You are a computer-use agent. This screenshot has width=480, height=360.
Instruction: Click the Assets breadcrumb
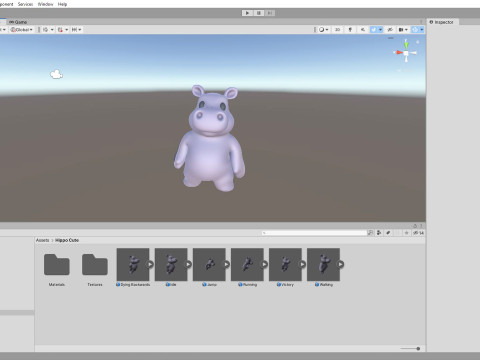[42, 240]
